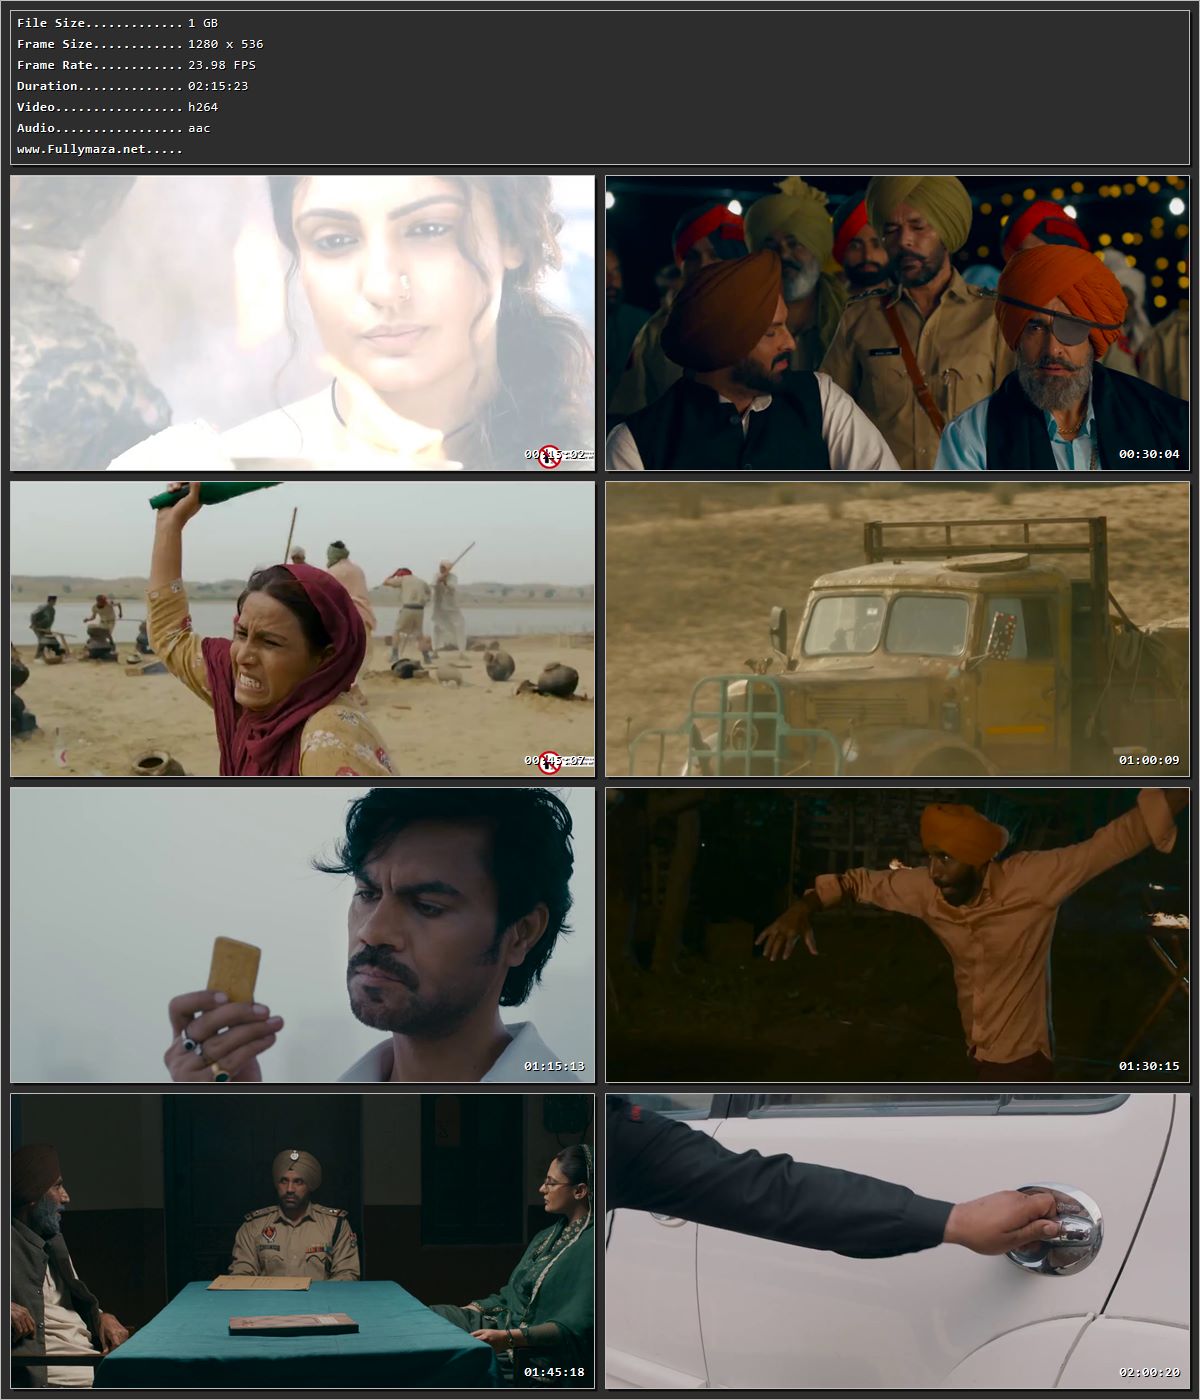This screenshot has width=1200, height=1400.
Task: Click the 'File Size' 1 GB line
Action: point(117,23)
